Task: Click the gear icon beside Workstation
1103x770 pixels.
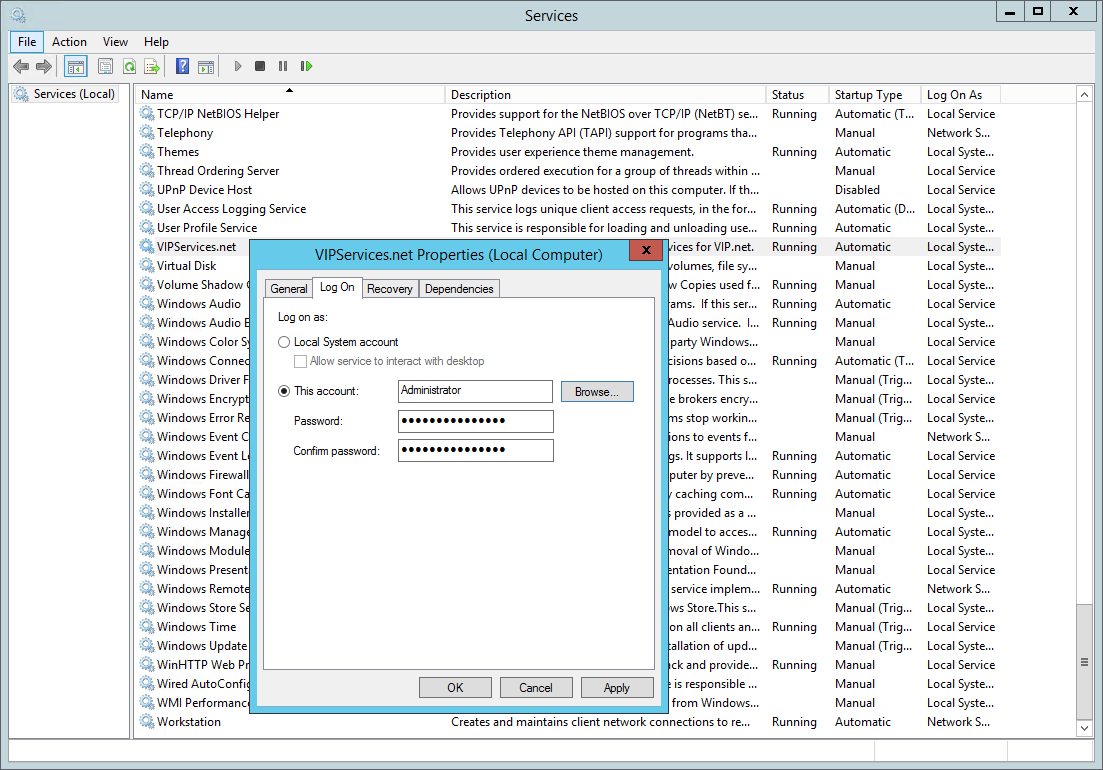Action: 146,721
